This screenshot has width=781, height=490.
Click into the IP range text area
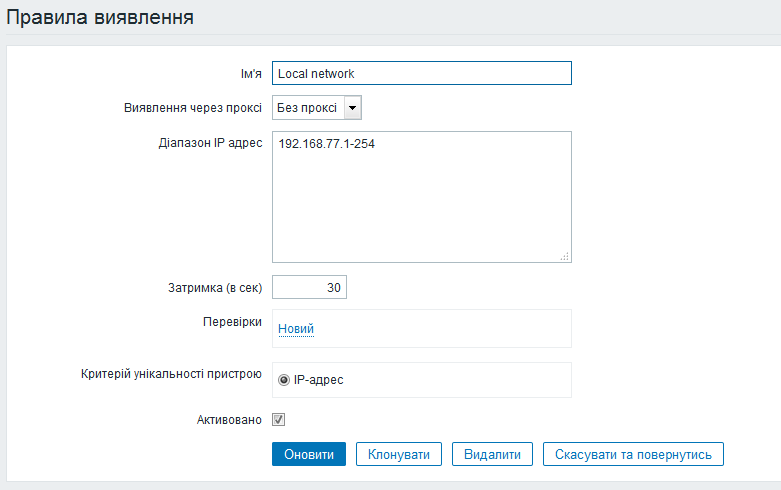coord(421,196)
